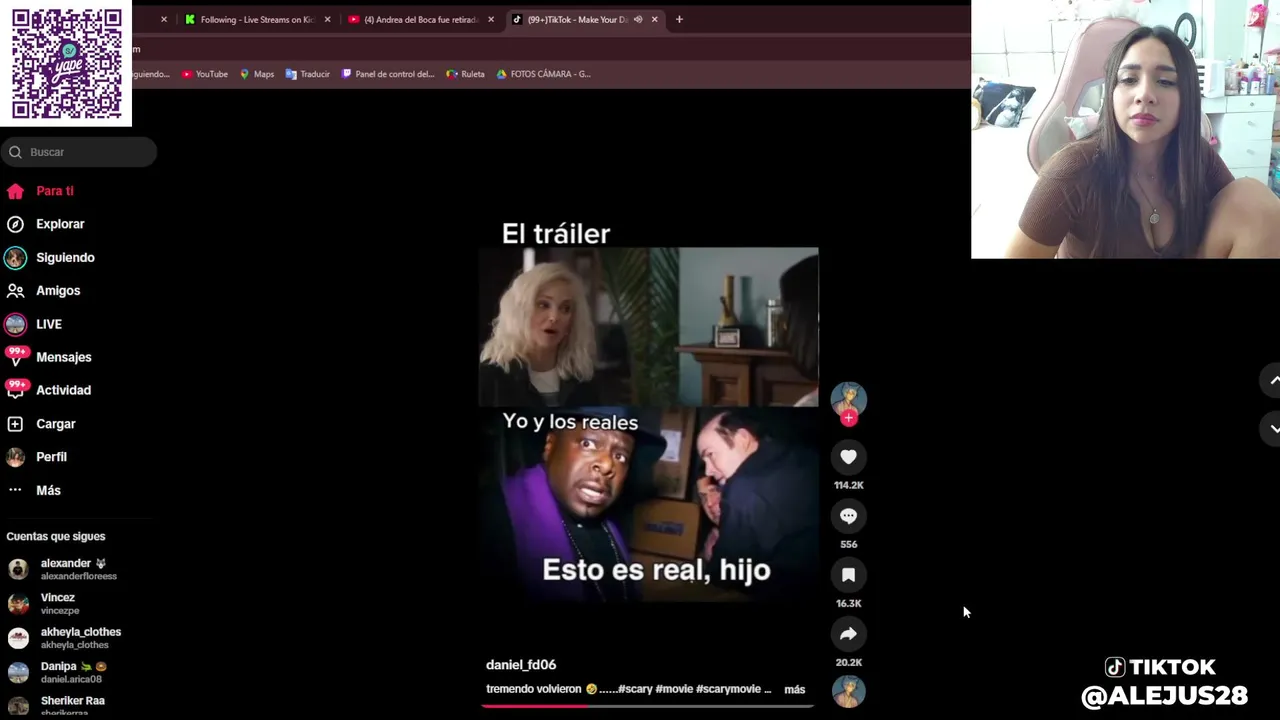Viewport: 1280px width, 720px height.
Task: Open Traducir bookmark
Action: click(307, 74)
